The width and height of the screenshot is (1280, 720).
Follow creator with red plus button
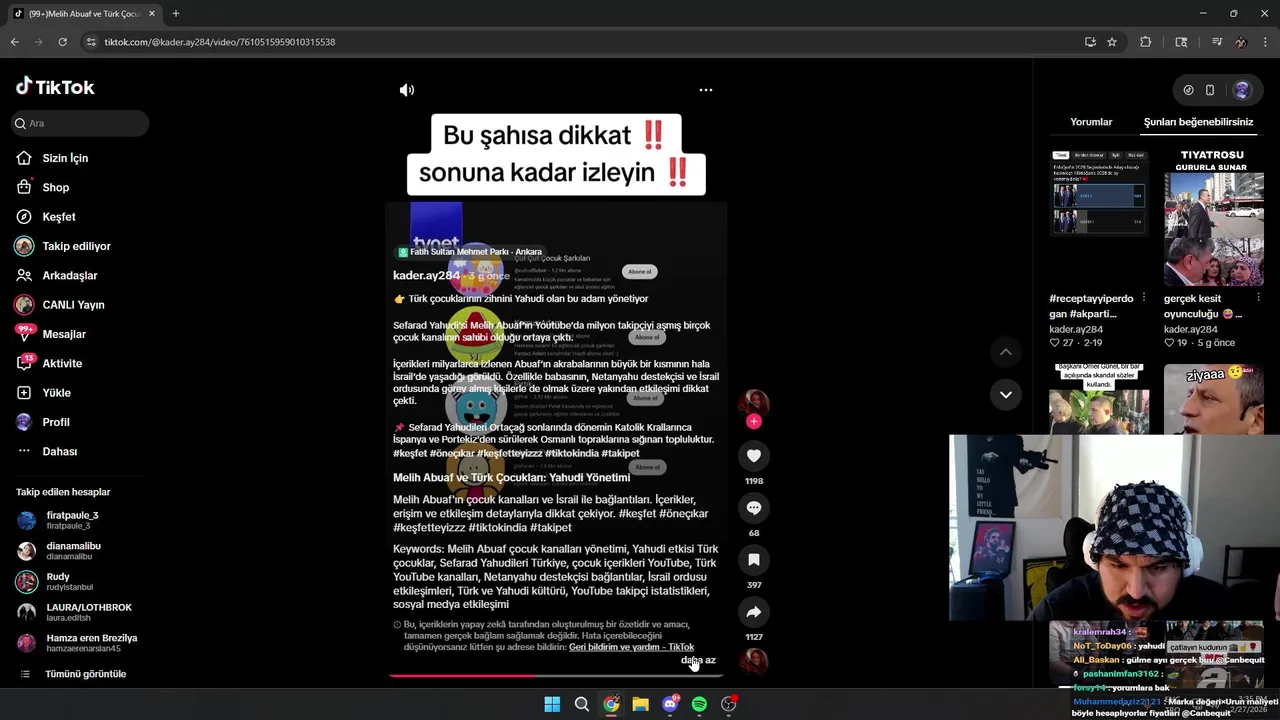click(x=754, y=422)
